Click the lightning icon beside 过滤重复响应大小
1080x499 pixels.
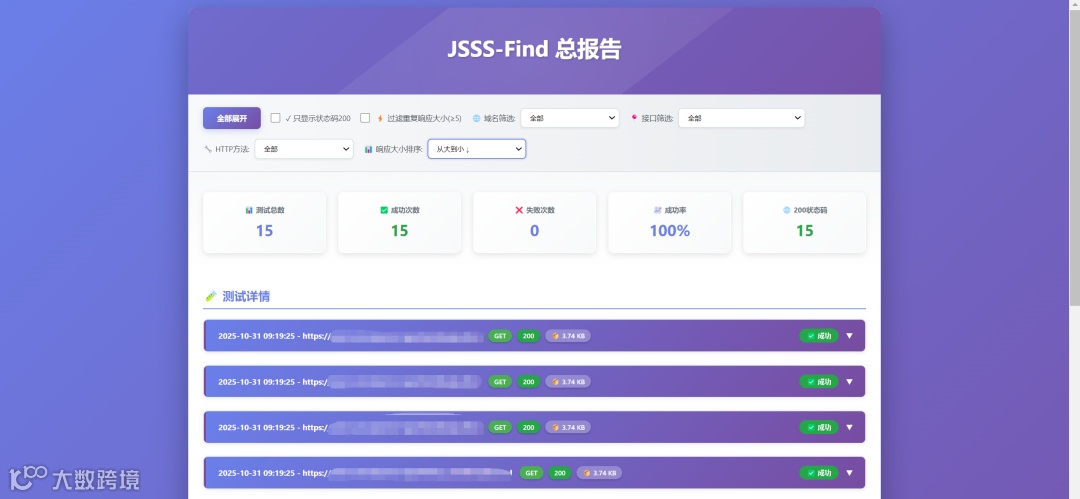[x=380, y=119]
